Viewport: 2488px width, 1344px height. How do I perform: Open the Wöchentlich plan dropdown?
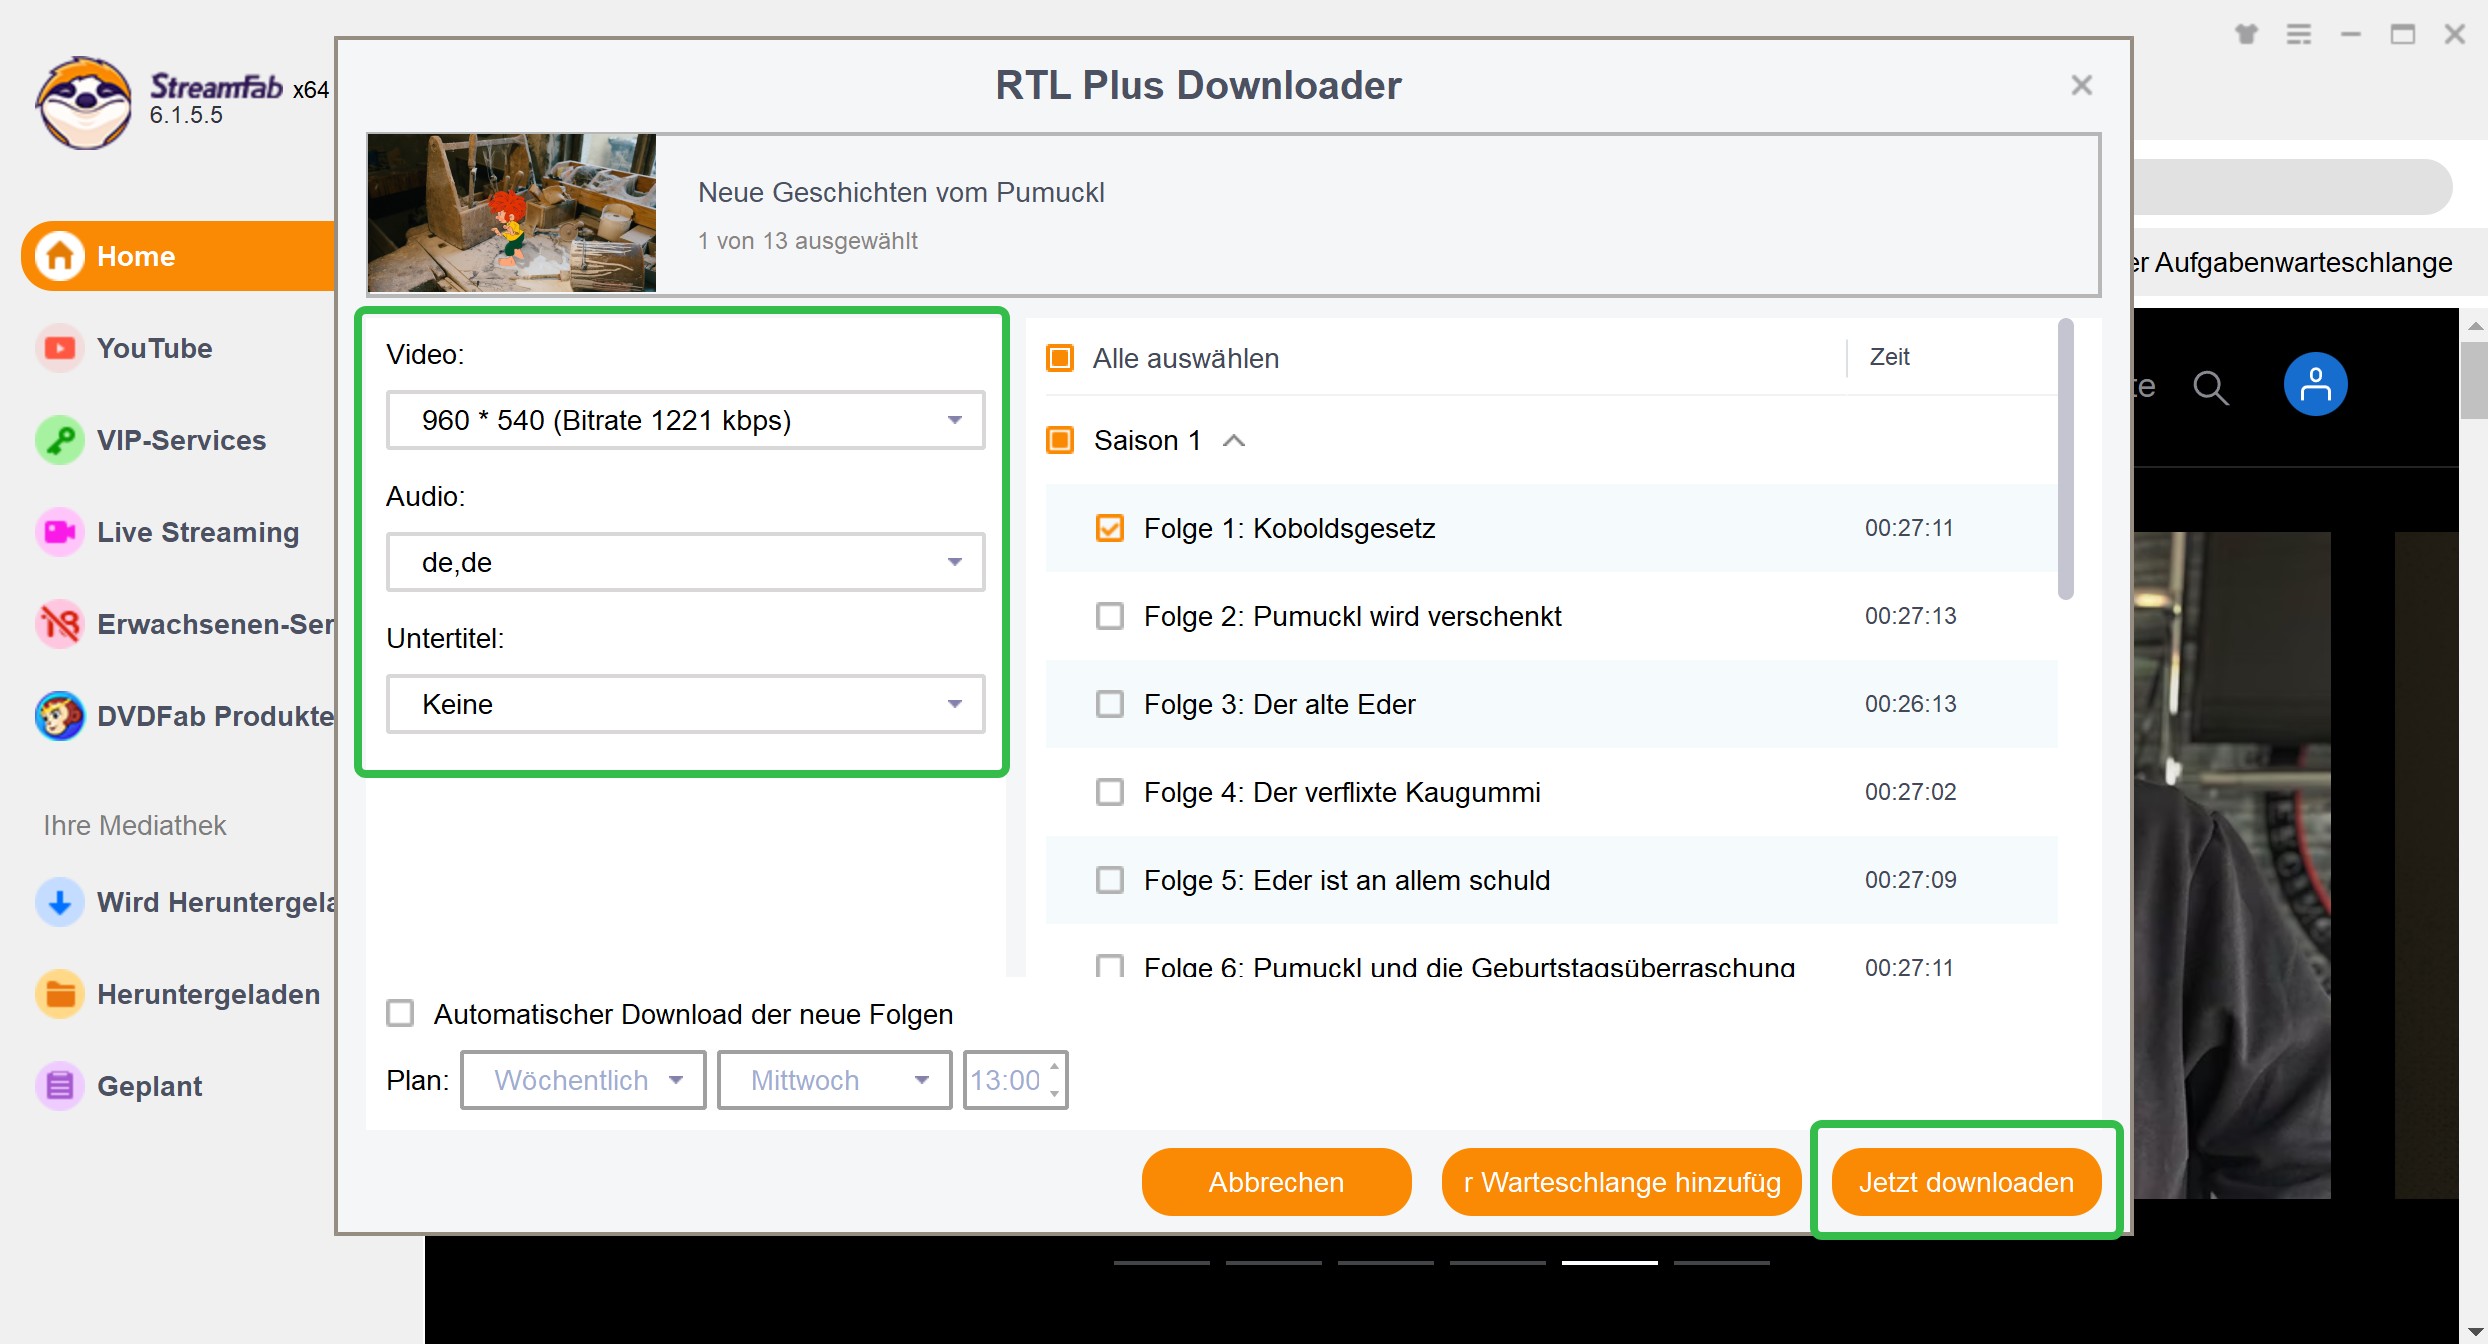[x=583, y=1080]
